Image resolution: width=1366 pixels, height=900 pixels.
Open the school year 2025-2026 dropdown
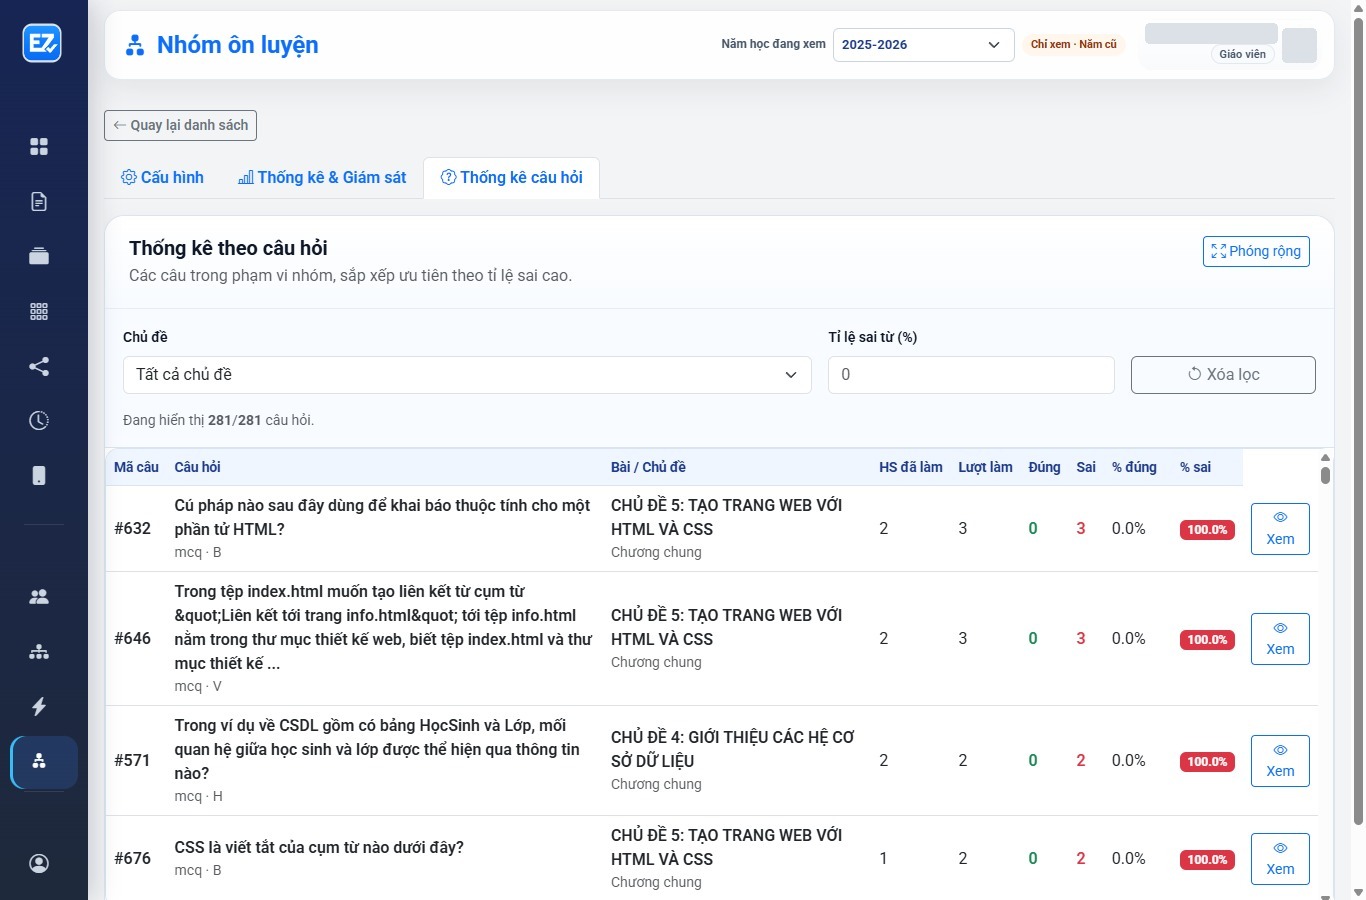(924, 44)
